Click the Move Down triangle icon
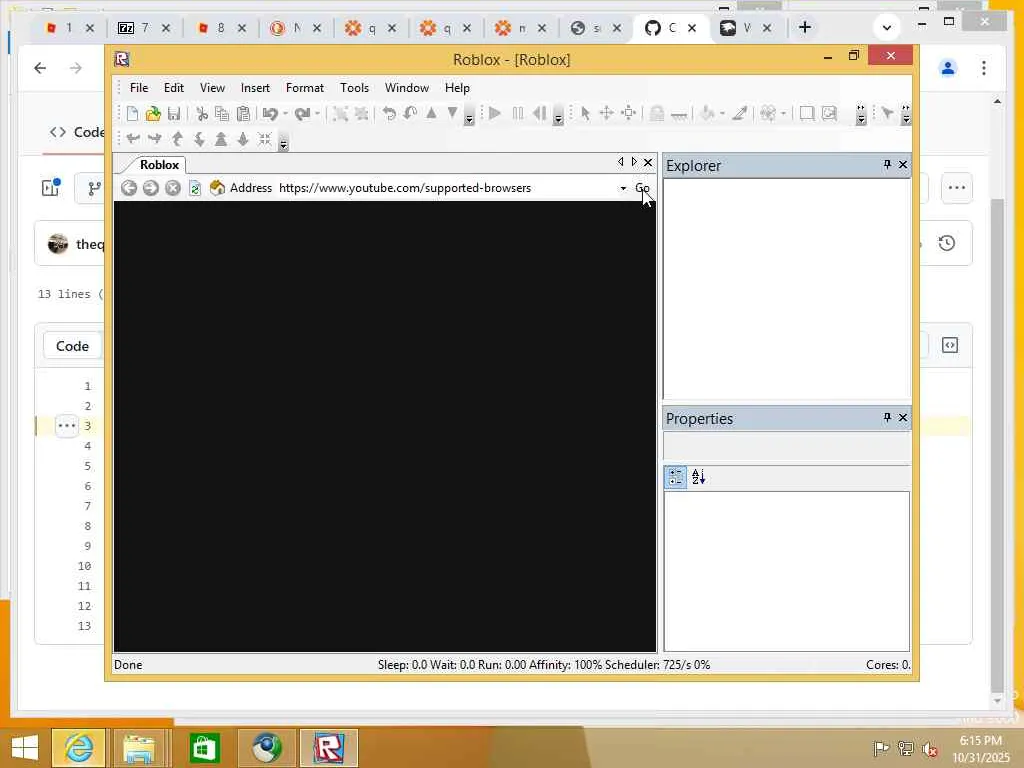 coord(452,114)
